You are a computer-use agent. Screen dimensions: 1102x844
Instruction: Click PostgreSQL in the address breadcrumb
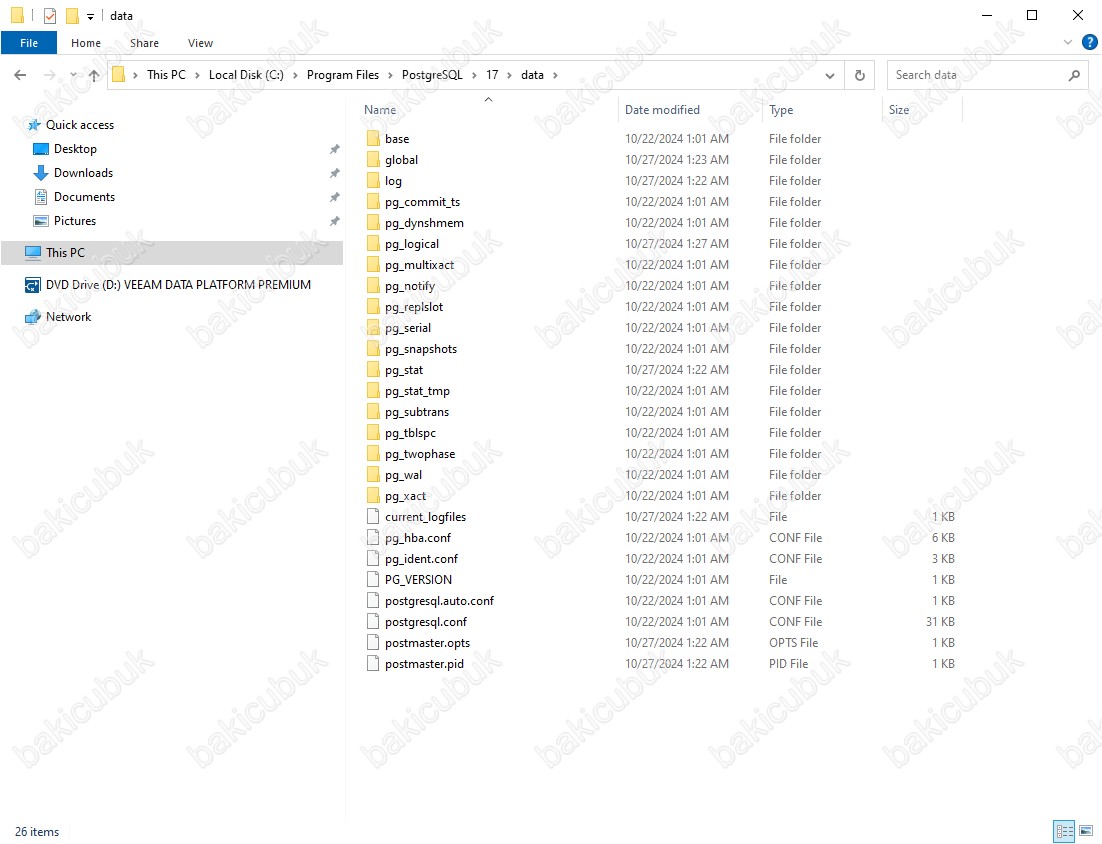click(x=432, y=75)
